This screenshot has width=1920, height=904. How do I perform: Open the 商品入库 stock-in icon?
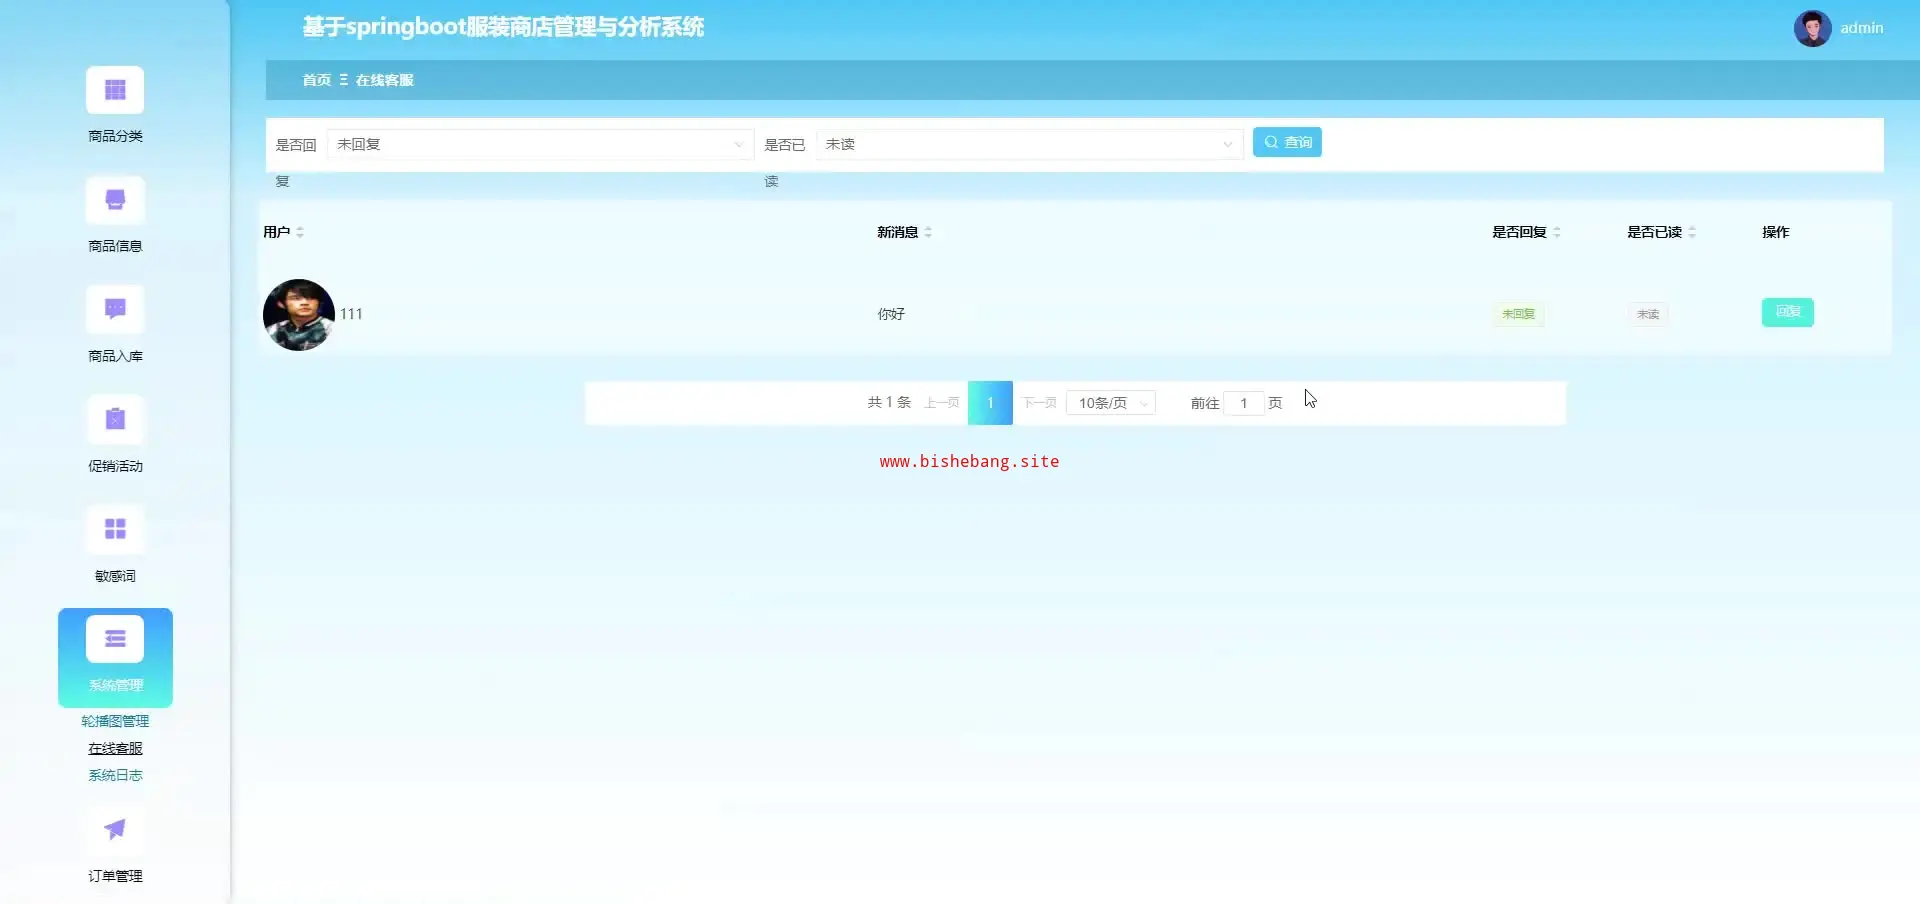(115, 311)
